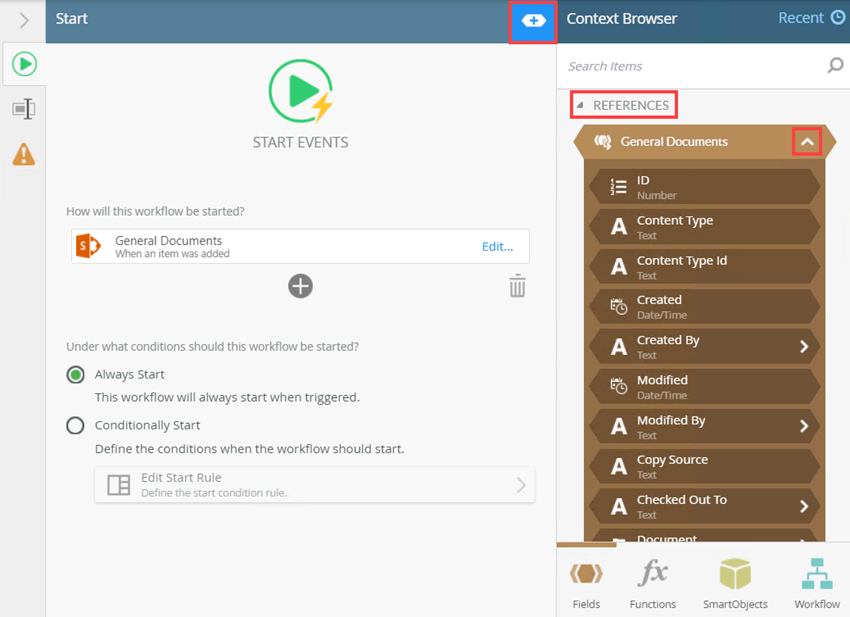Select the Copy Source text field
Screen dimensions: 850x617
[705, 467]
